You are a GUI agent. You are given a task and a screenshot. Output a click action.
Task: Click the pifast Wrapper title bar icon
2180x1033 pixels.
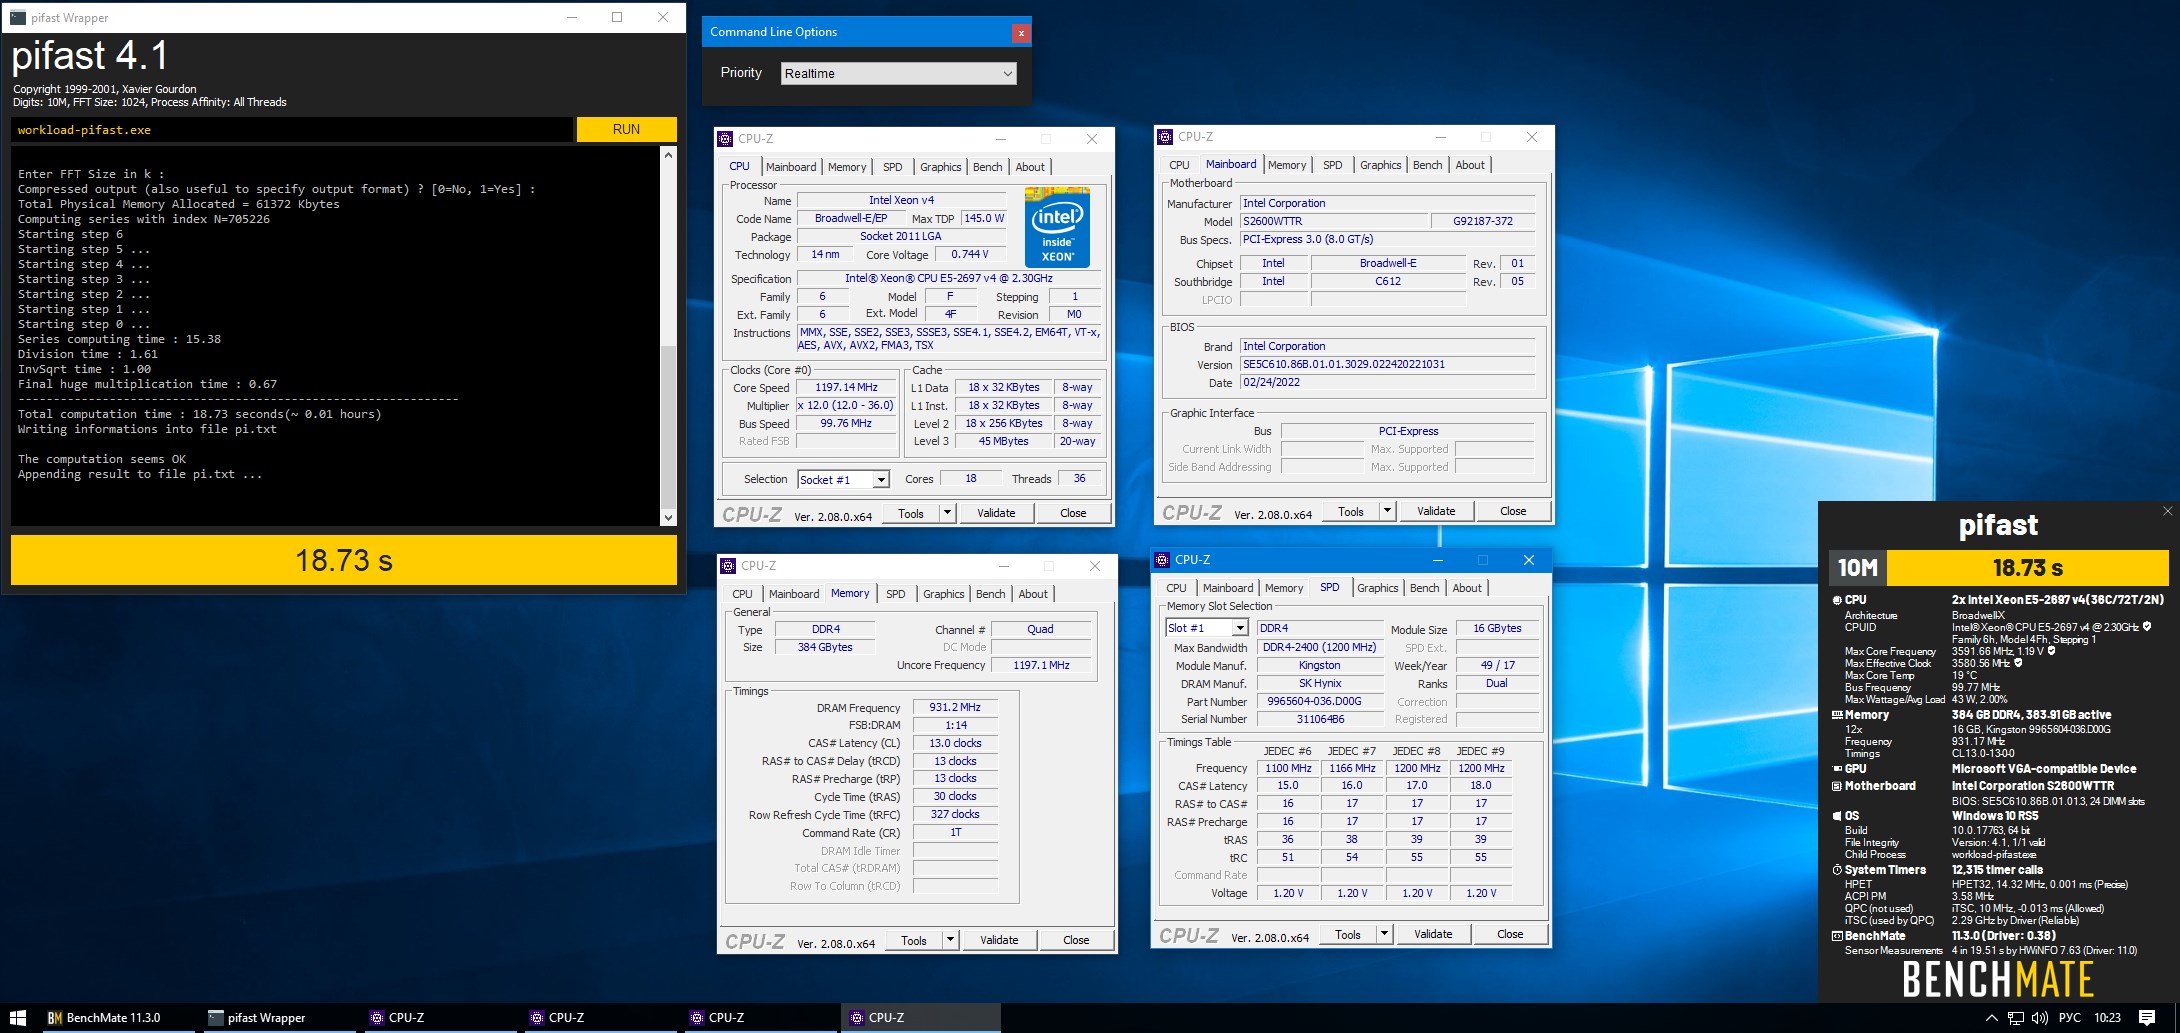18,17
